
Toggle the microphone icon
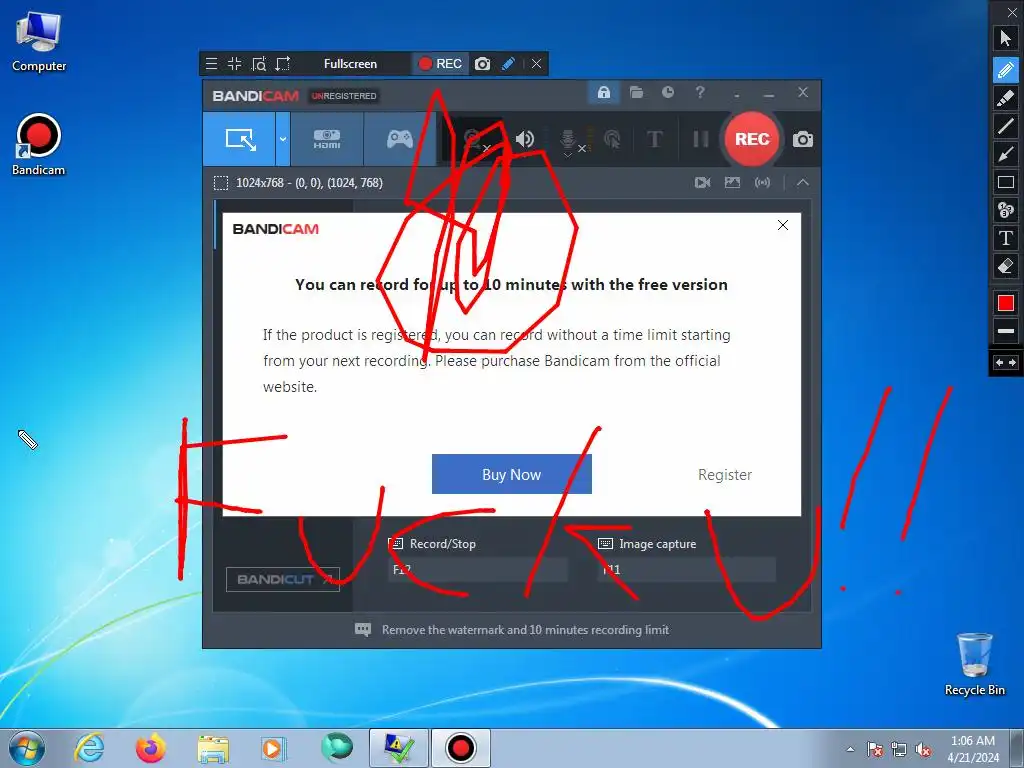(x=568, y=140)
